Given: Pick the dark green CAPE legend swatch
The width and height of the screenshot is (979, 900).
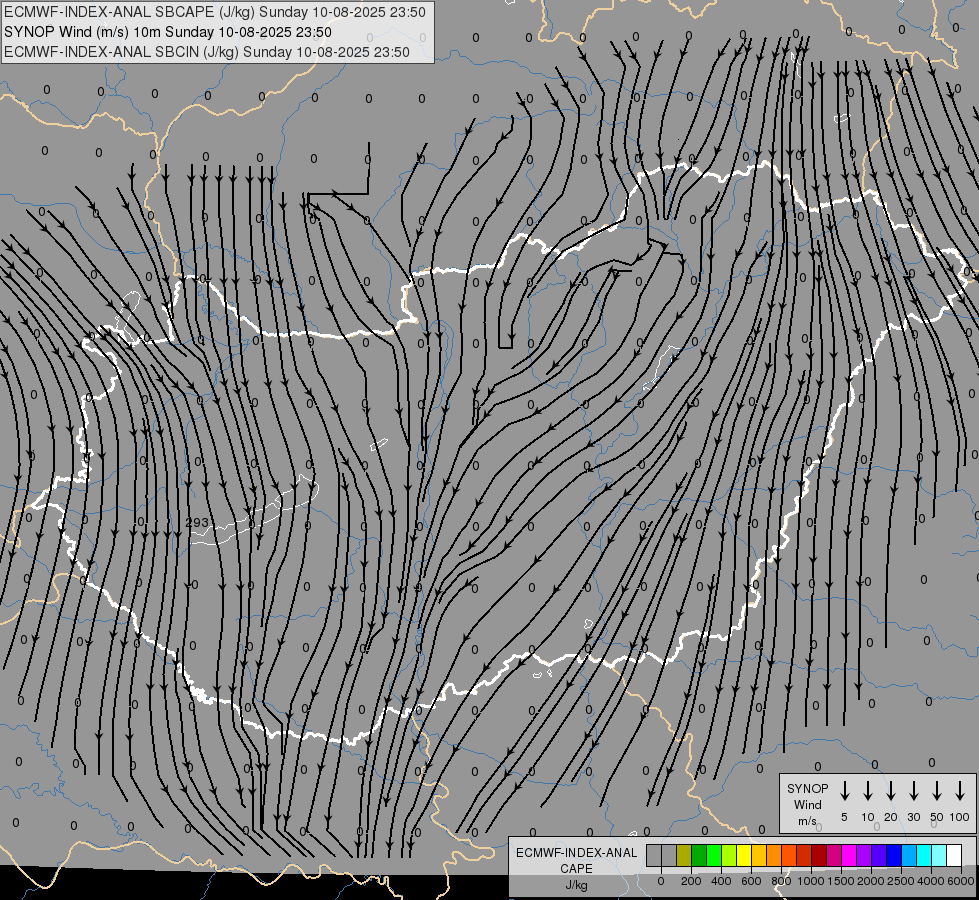Looking at the screenshot, I should (699, 855).
